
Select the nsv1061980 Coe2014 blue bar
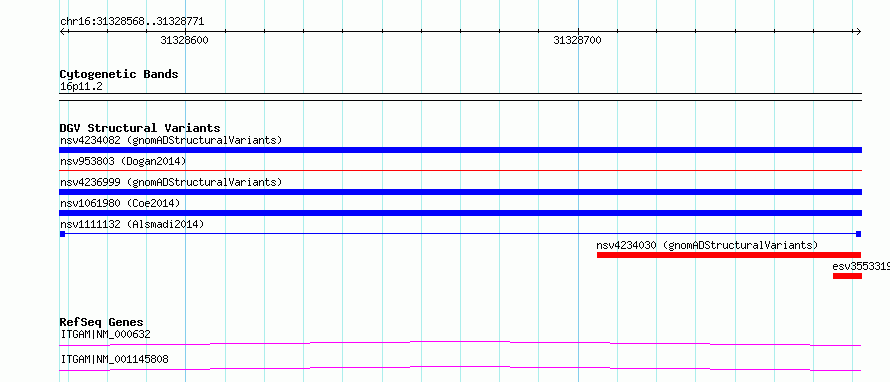460,213
